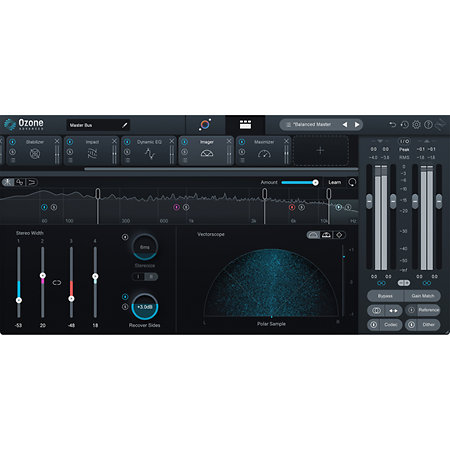The height and width of the screenshot is (450, 450).
Task: Click the Learn button
Action: click(x=335, y=182)
